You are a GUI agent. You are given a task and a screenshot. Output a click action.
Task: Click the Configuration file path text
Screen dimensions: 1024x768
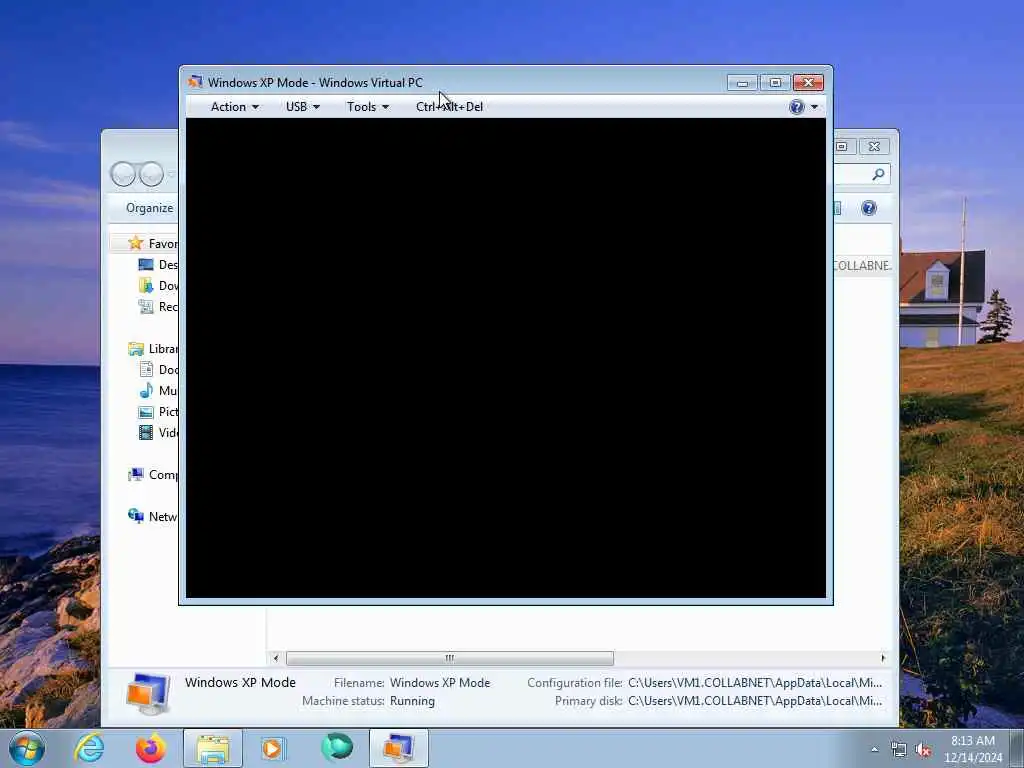[755, 683]
